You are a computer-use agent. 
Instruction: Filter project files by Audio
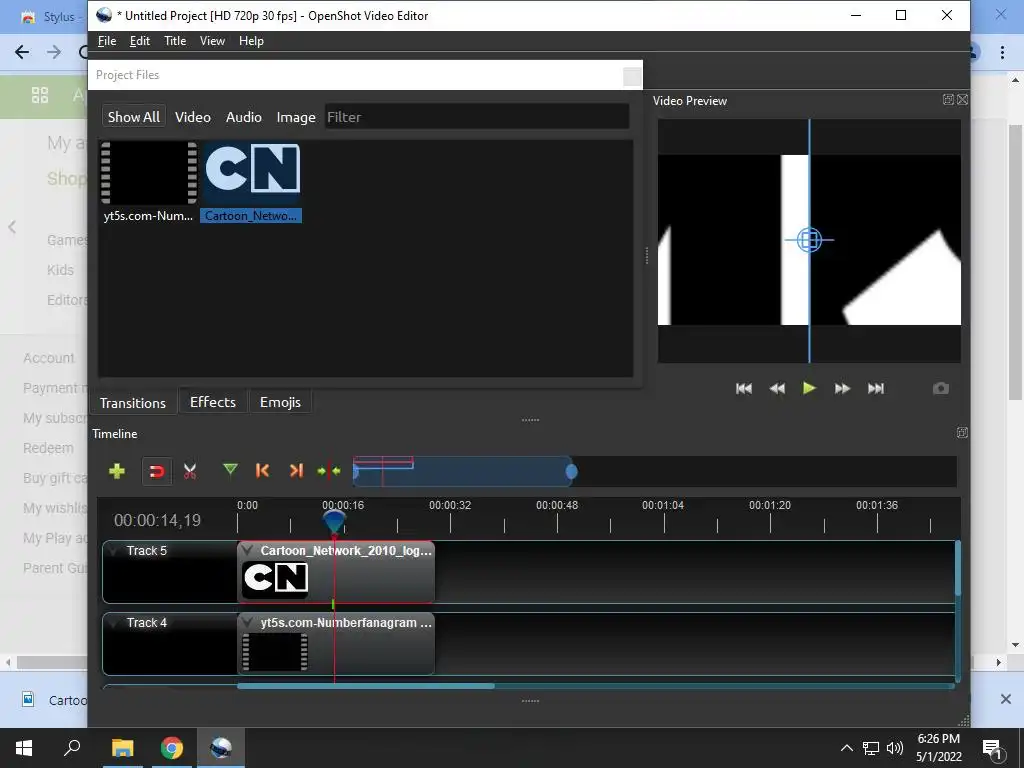pos(244,117)
